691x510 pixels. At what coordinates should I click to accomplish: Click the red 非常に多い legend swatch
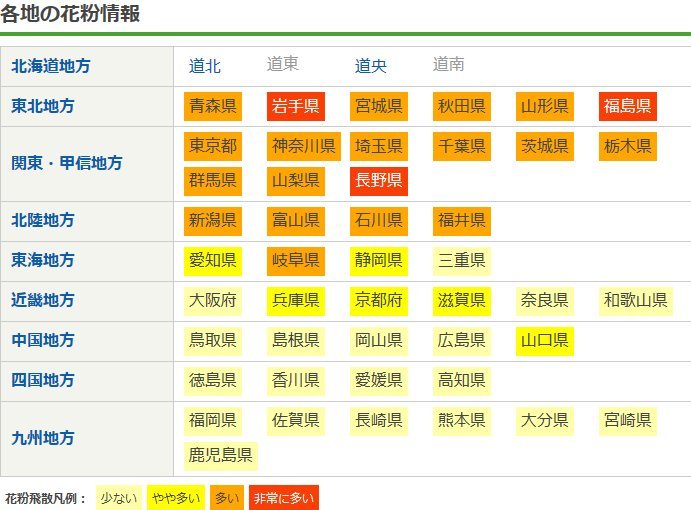click(283, 497)
